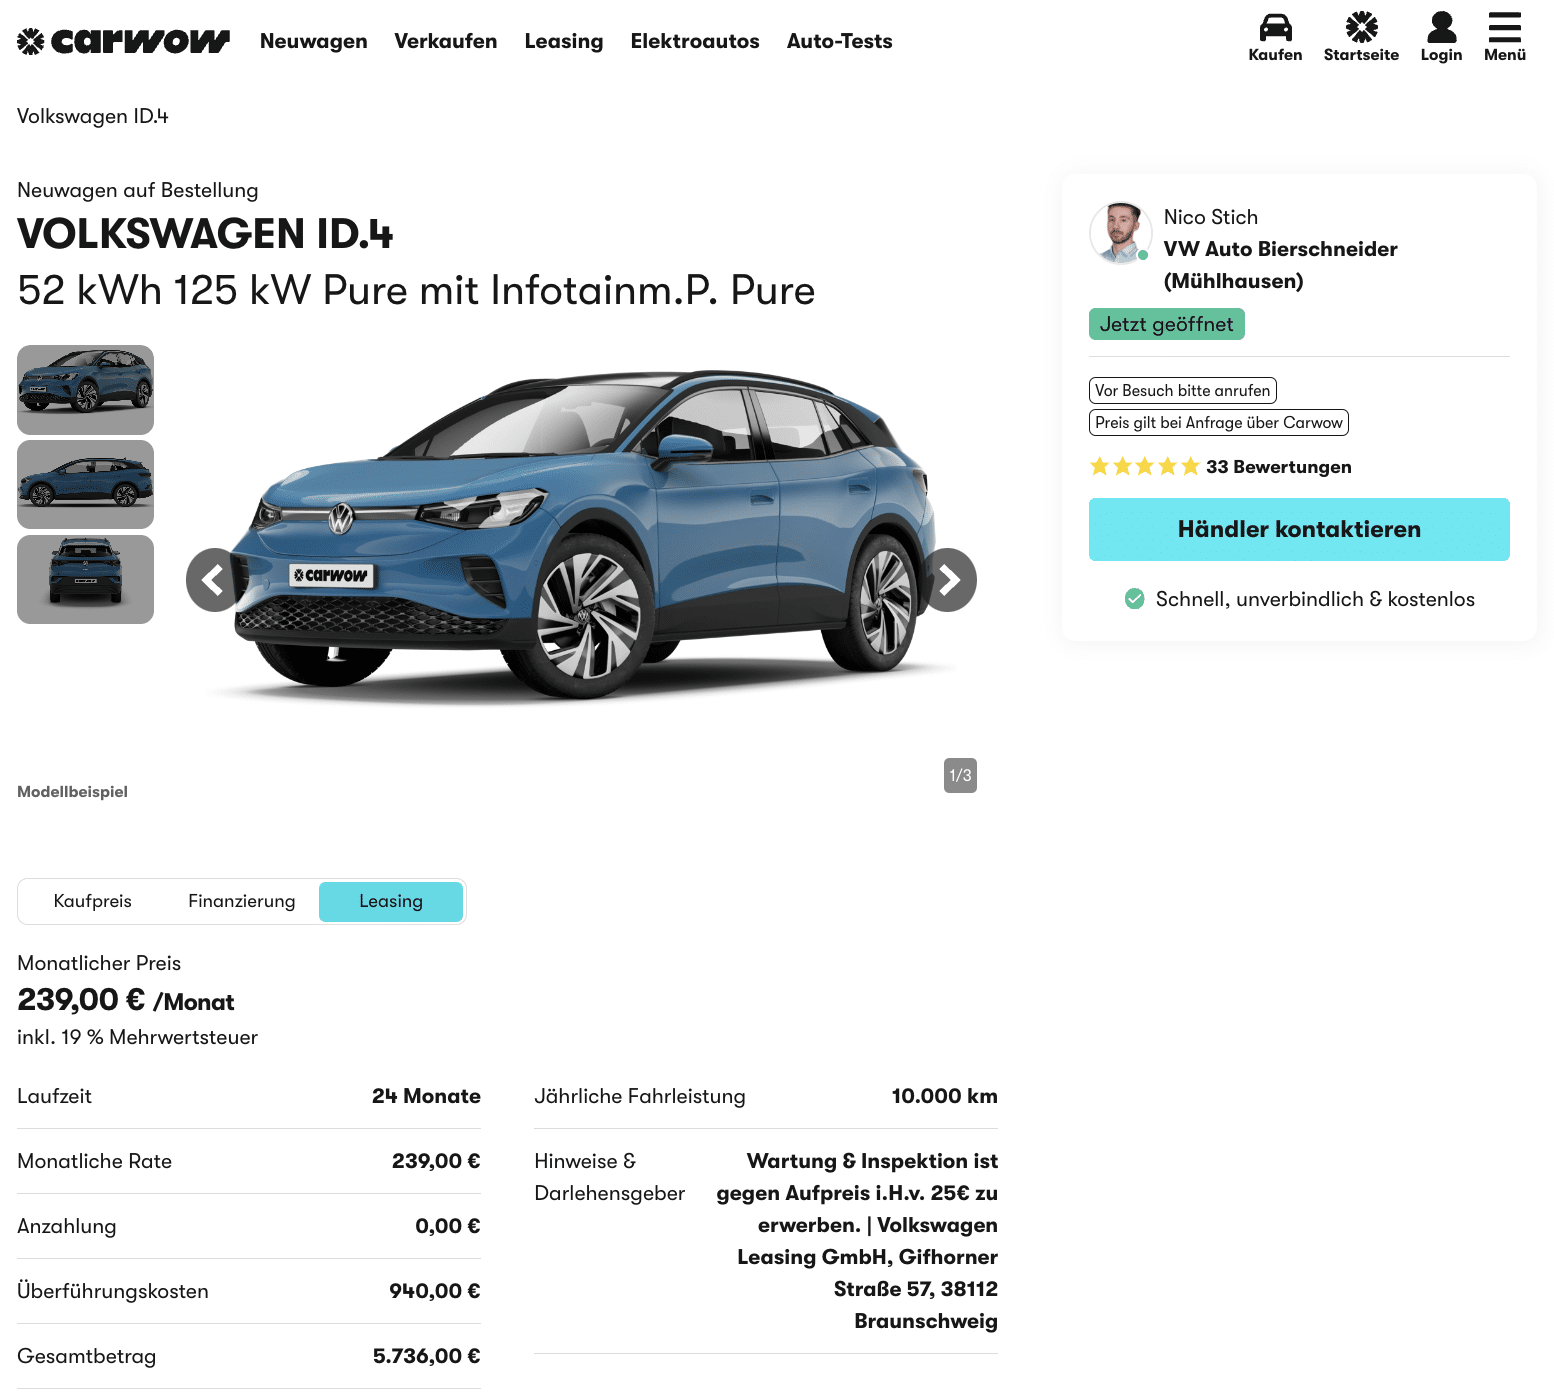Click Preis gilt bei Anfrage über Carwow tag
The height and width of the screenshot is (1400, 1554).
tap(1218, 422)
